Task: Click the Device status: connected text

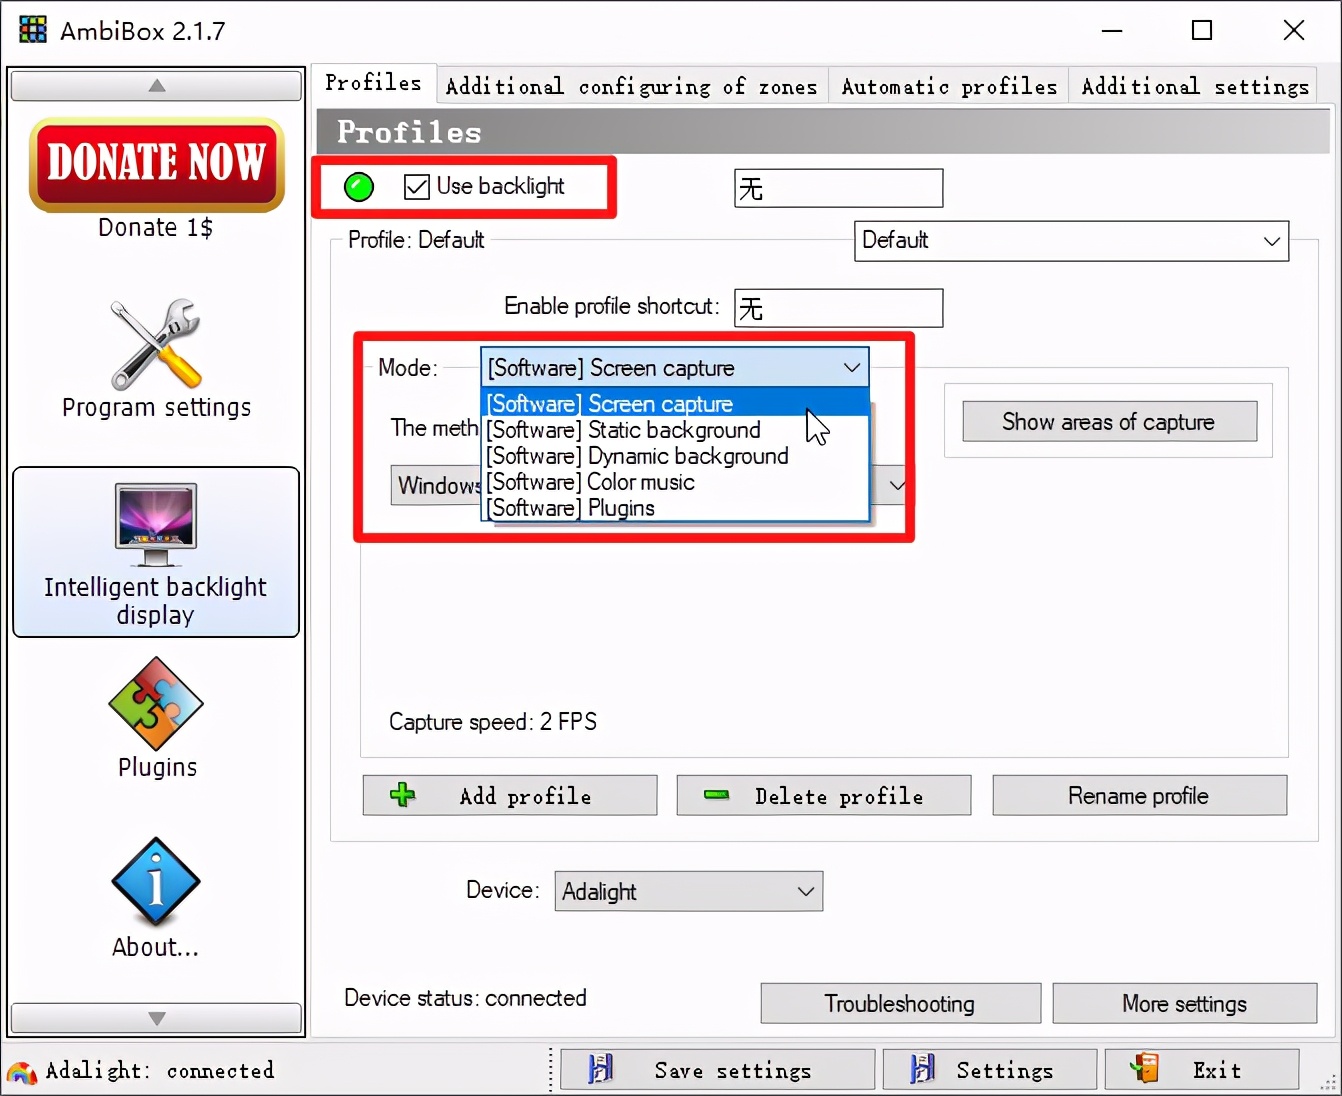Action: (466, 997)
